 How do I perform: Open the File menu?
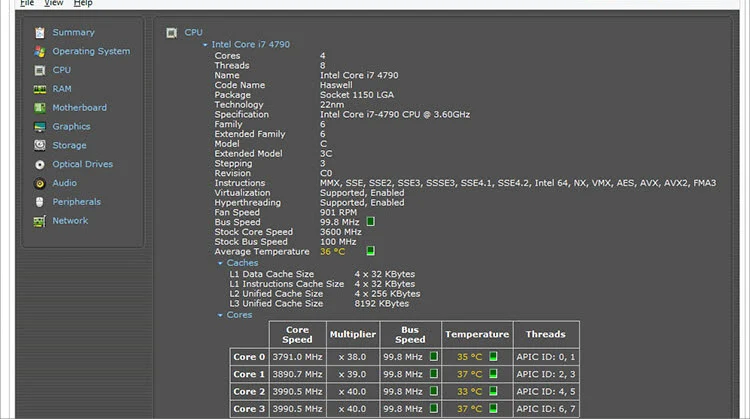pos(27,3)
